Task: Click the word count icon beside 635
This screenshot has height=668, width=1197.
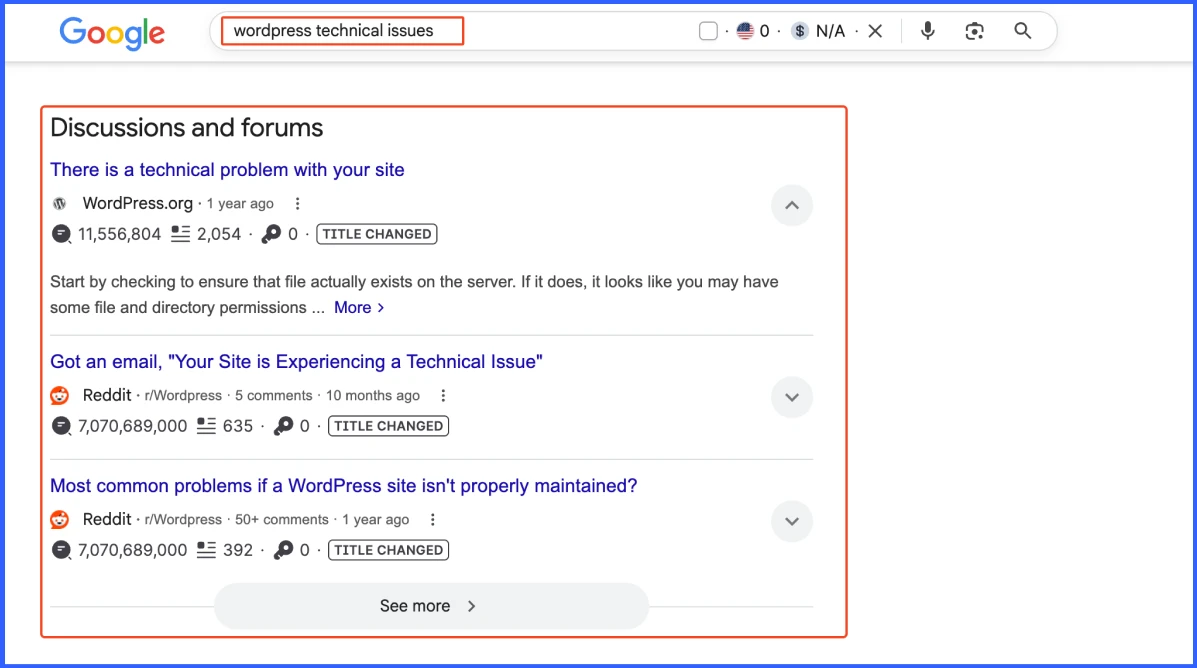Action: click(206, 426)
